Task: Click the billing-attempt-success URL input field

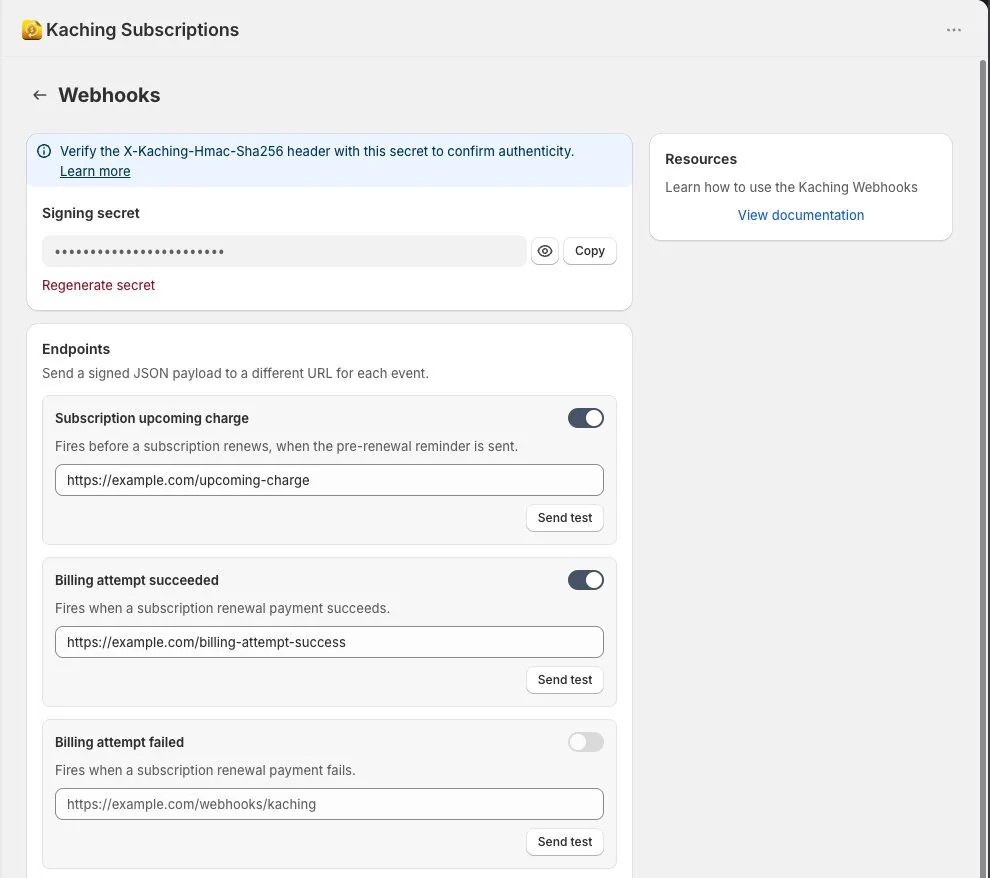Action: 329,642
